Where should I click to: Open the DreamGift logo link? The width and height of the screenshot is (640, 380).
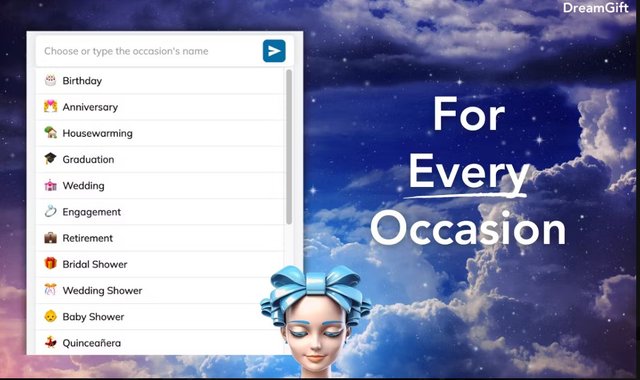(595, 7)
